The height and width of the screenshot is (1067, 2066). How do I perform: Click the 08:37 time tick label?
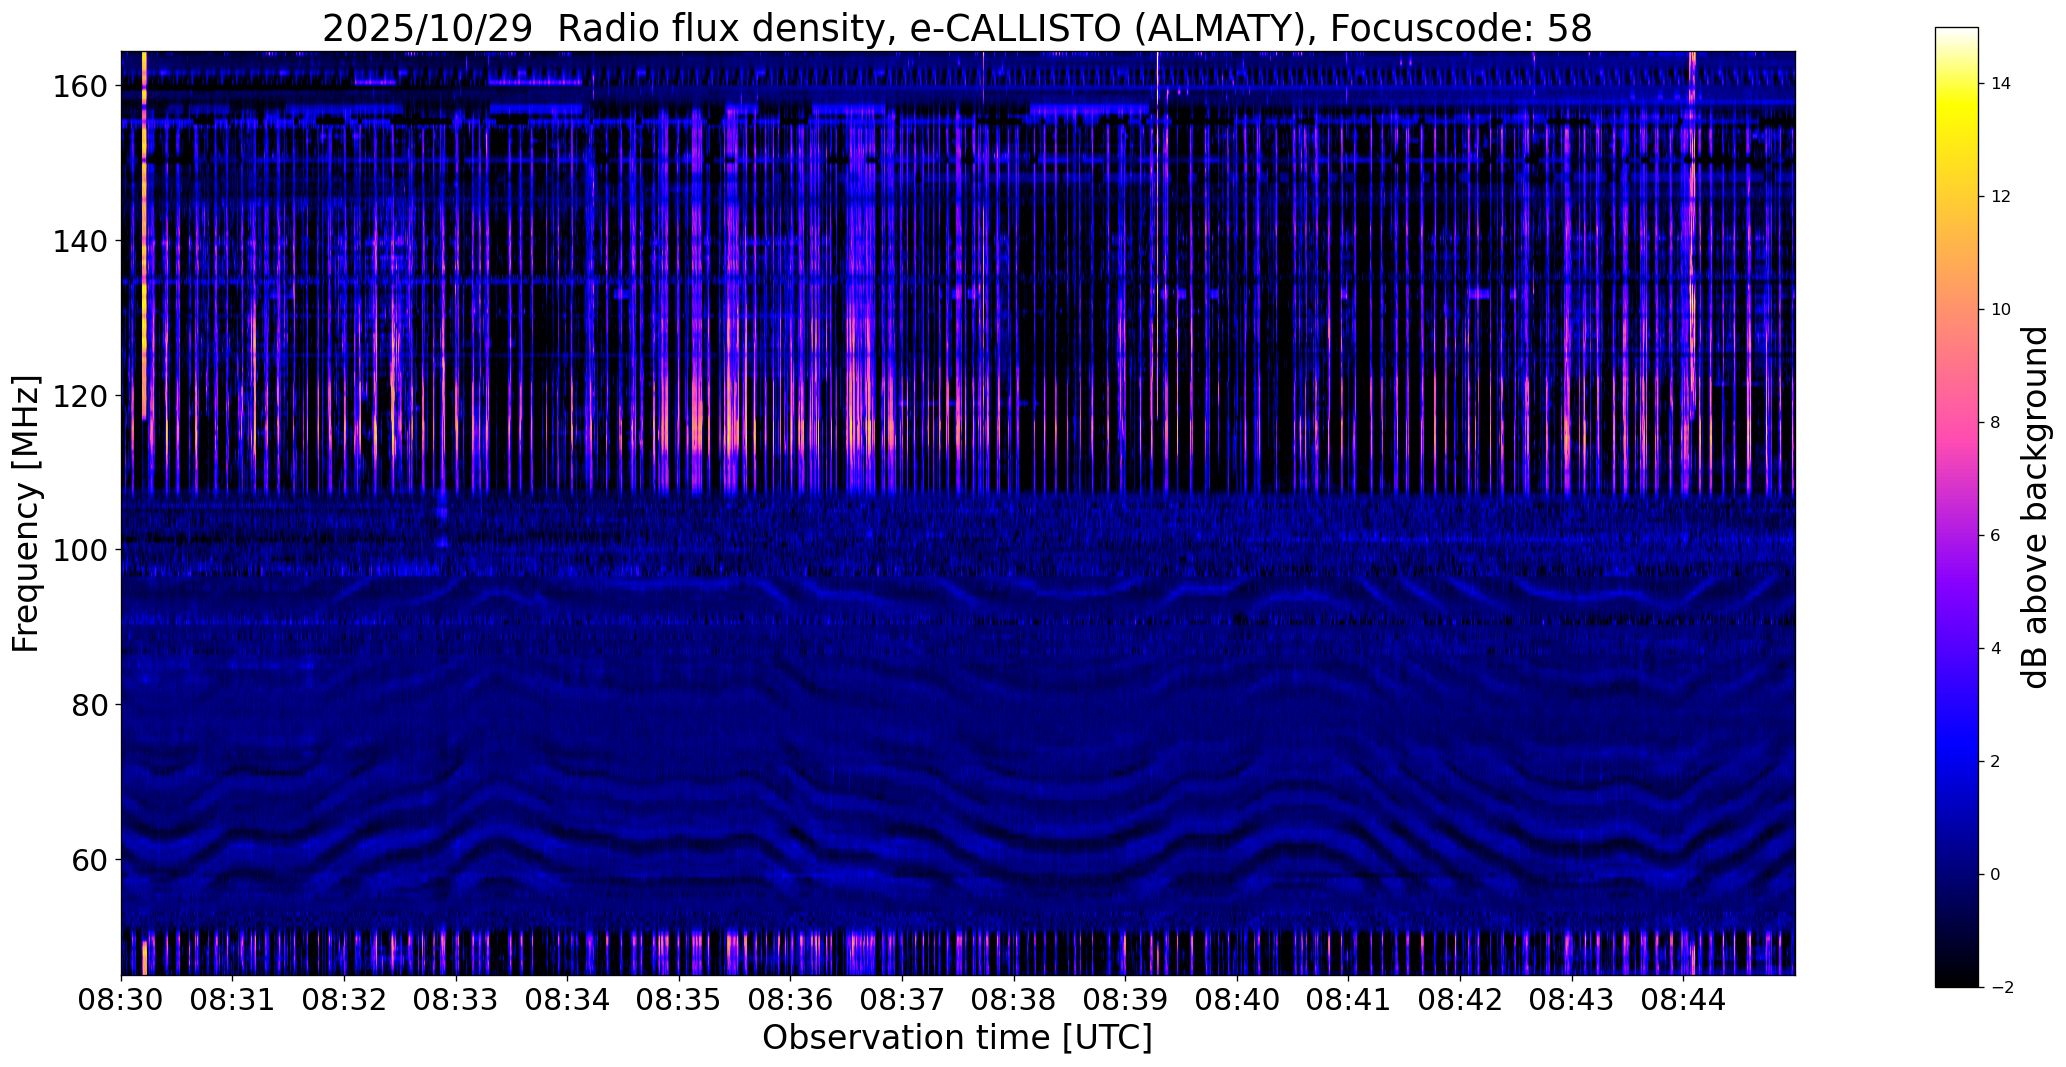pos(902,1001)
